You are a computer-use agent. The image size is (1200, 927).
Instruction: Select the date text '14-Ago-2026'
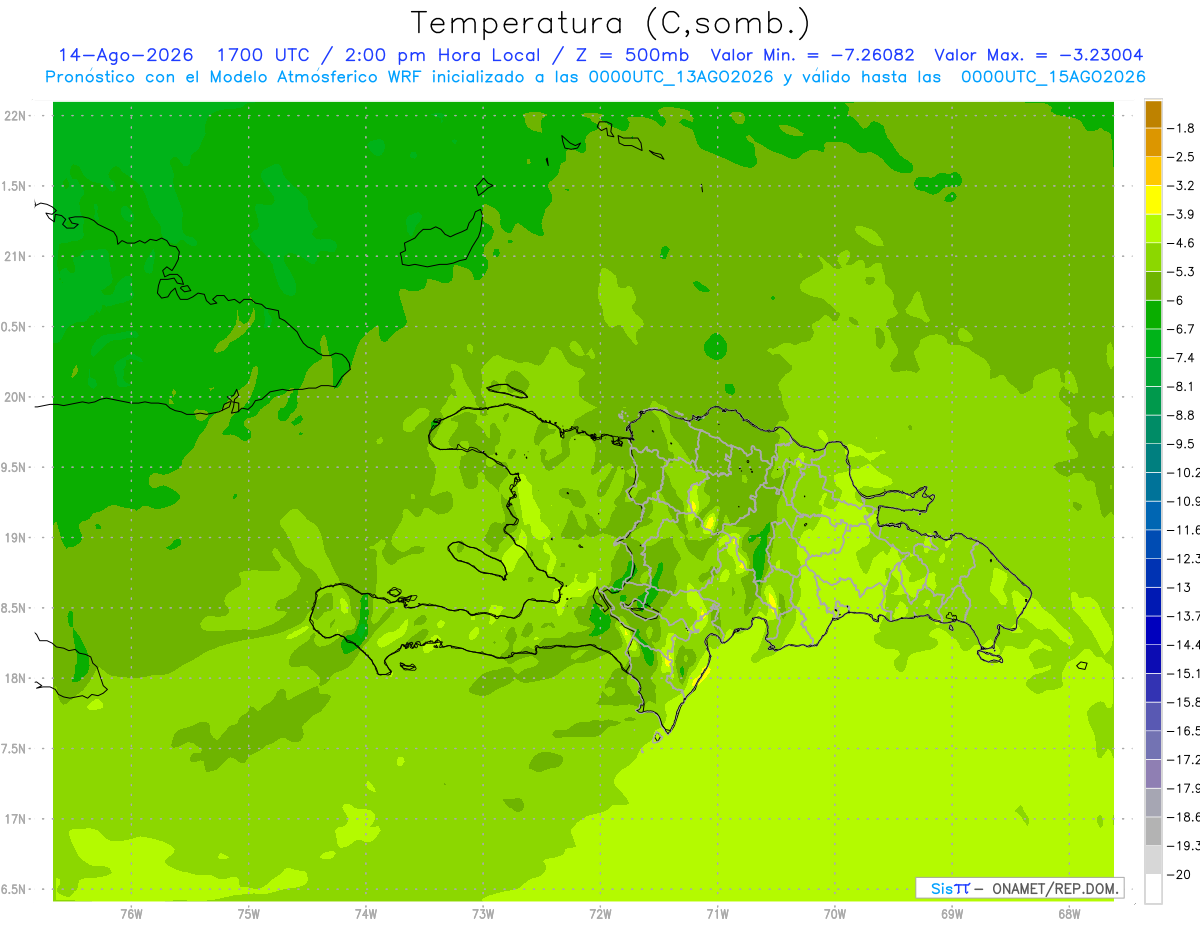(x=126, y=55)
